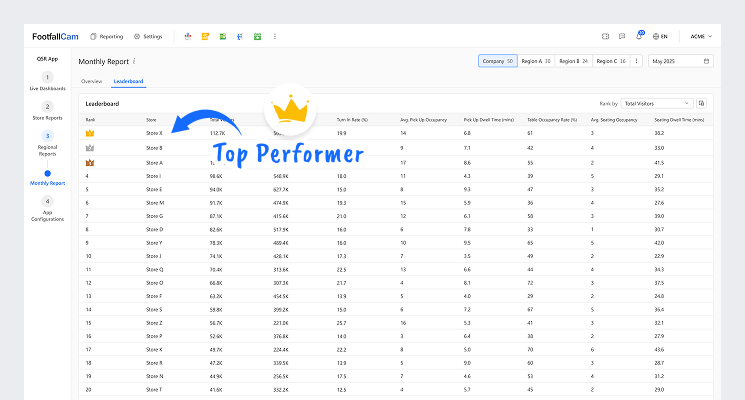
Task: Open step 1 Live Dashboards
Action: pos(48,81)
